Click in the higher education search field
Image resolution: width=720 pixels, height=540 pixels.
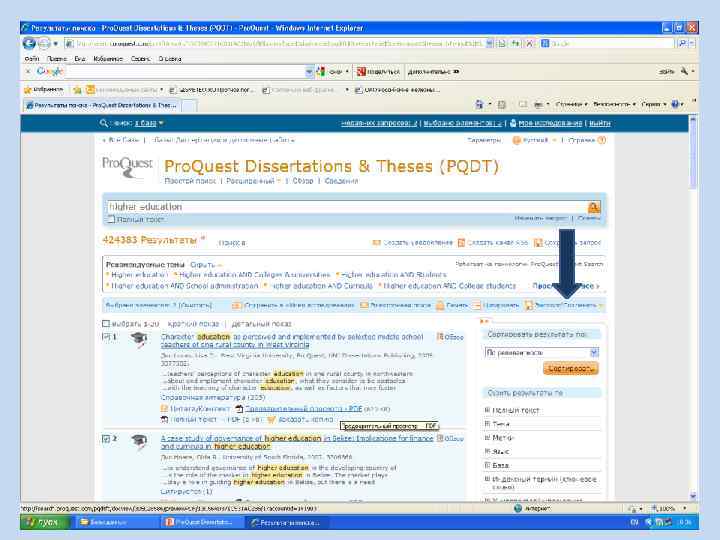click(347, 208)
